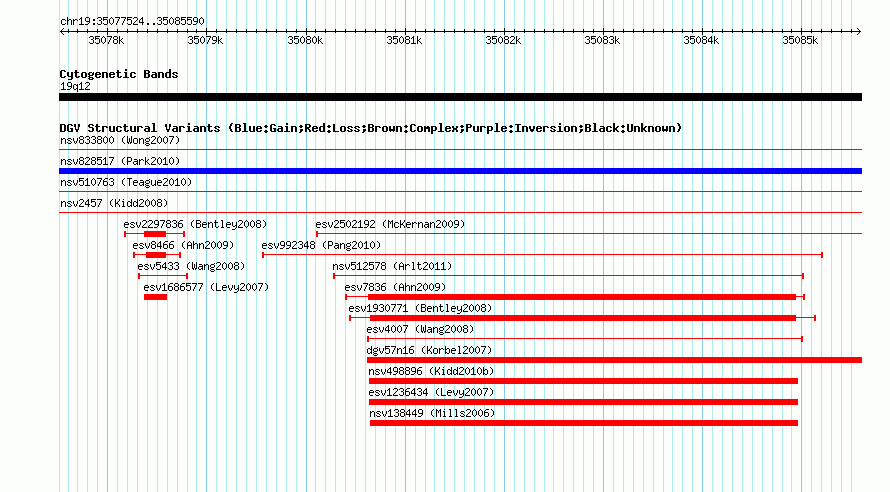The height and width of the screenshot is (492, 890).
Task: Open variant esv8466 (Ahn2009) label
Action: (183, 245)
